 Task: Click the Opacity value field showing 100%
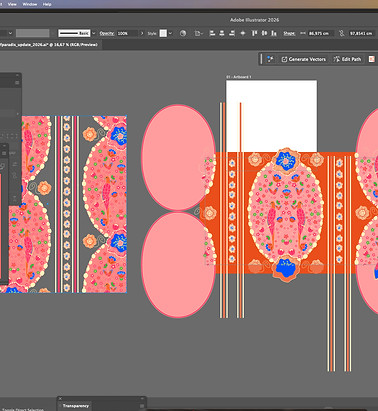[127, 33]
